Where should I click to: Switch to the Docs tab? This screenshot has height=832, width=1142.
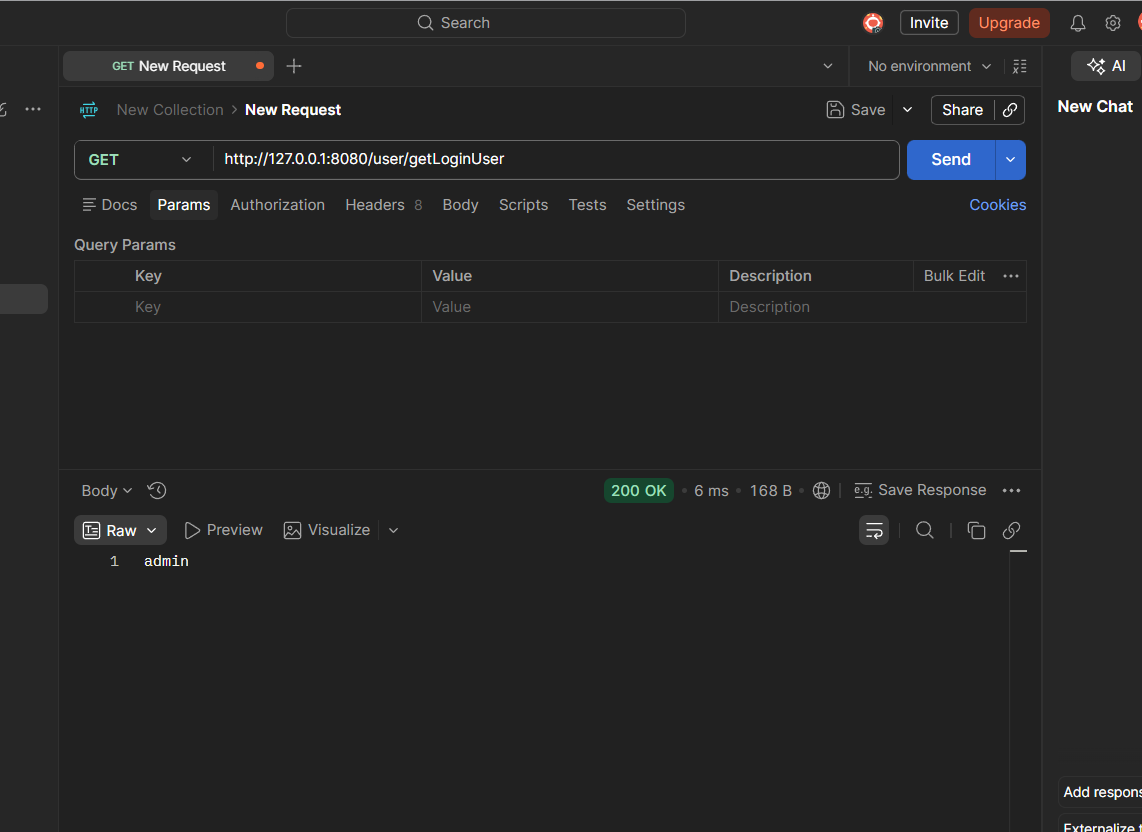click(110, 205)
